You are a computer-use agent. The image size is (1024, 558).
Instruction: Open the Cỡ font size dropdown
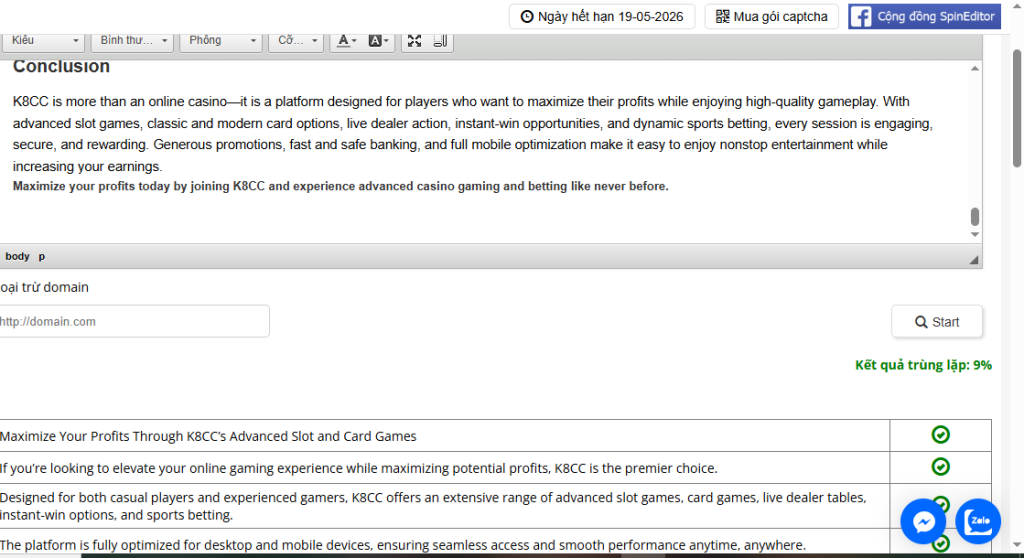click(x=296, y=41)
